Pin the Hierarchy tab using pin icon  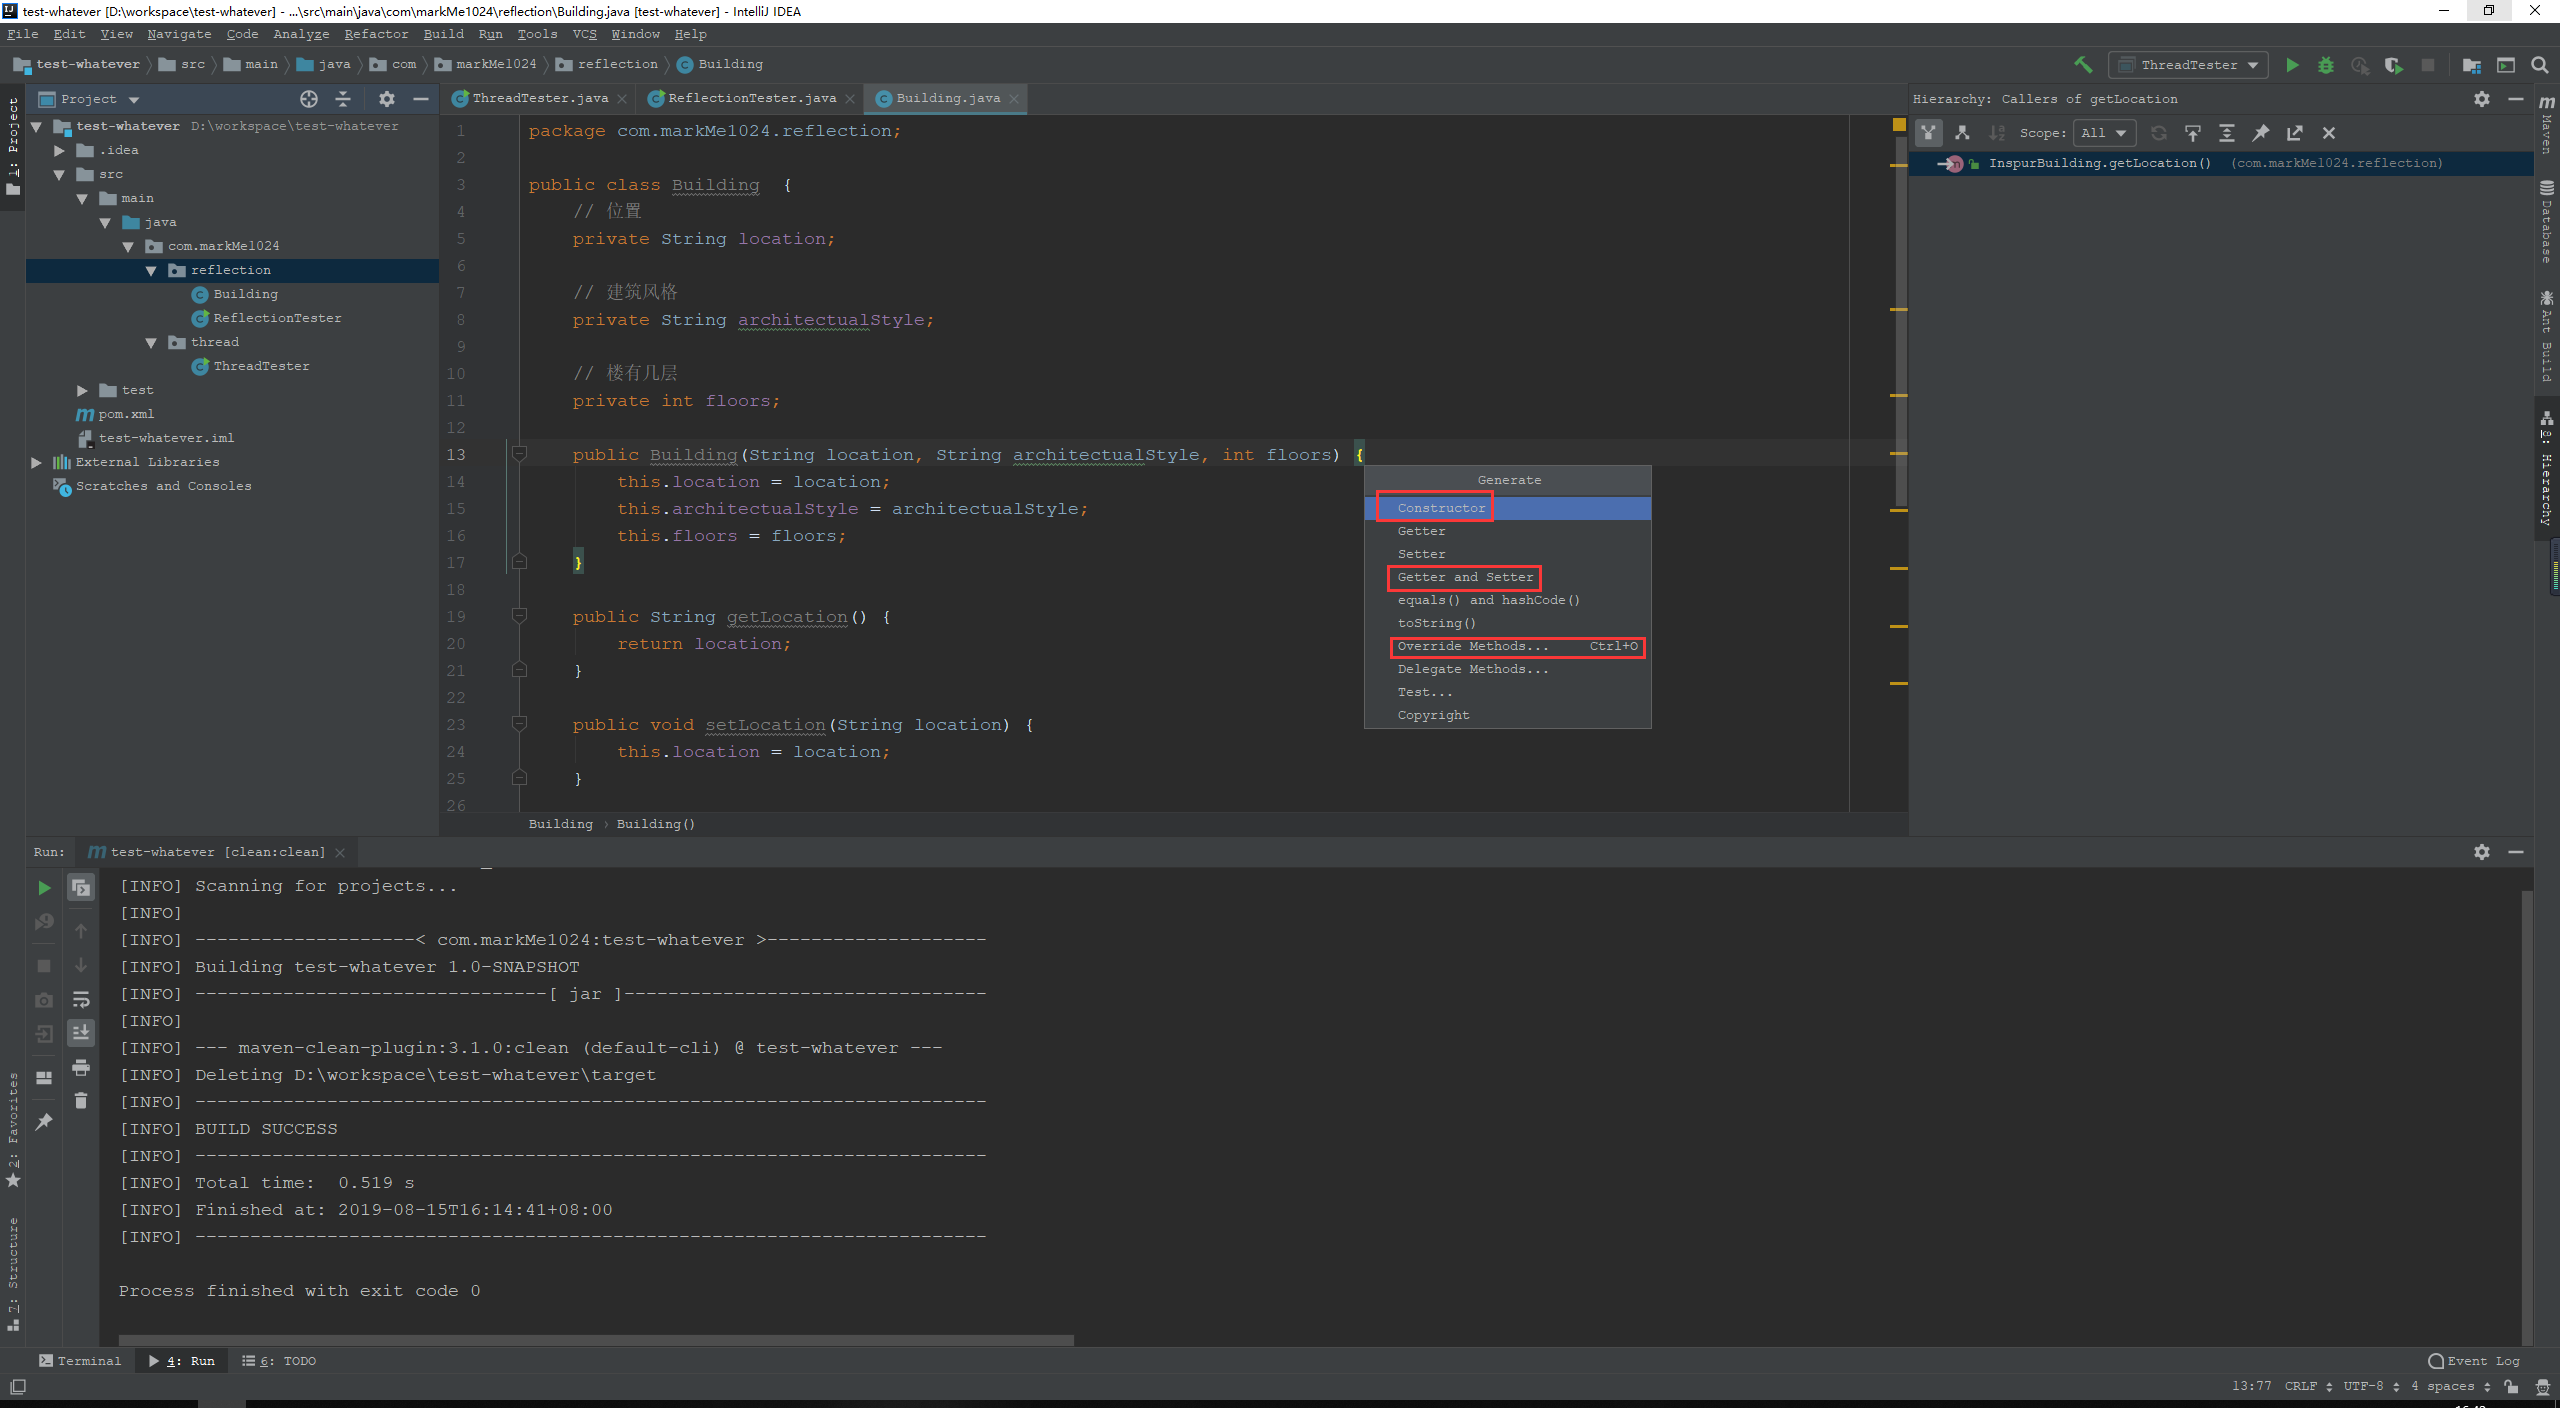(x=2260, y=133)
